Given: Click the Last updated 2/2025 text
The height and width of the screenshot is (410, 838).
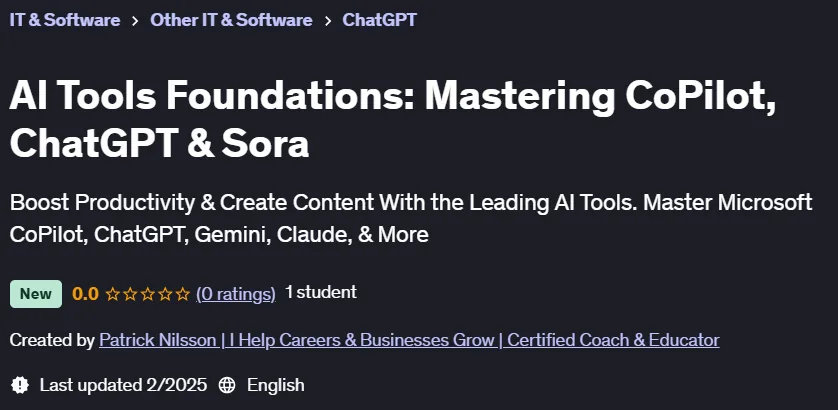Looking at the screenshot, I should click(x=123, y=385).
